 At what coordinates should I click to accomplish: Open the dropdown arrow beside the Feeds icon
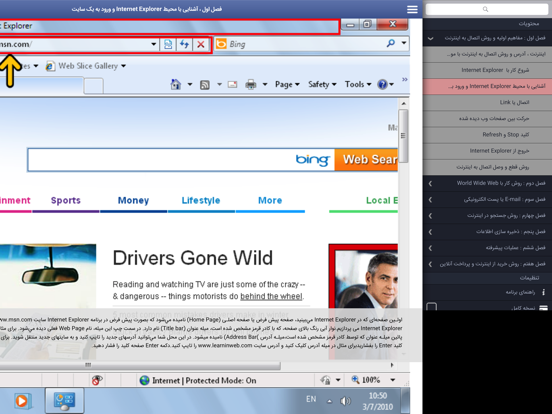pos(219,84)
